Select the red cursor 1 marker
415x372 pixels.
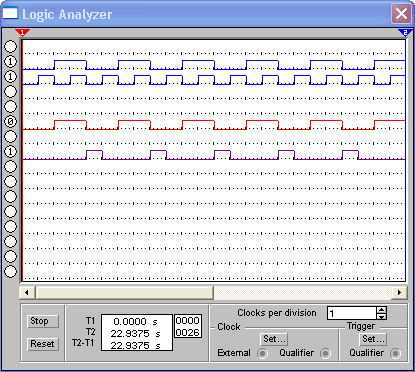[22, 32]
